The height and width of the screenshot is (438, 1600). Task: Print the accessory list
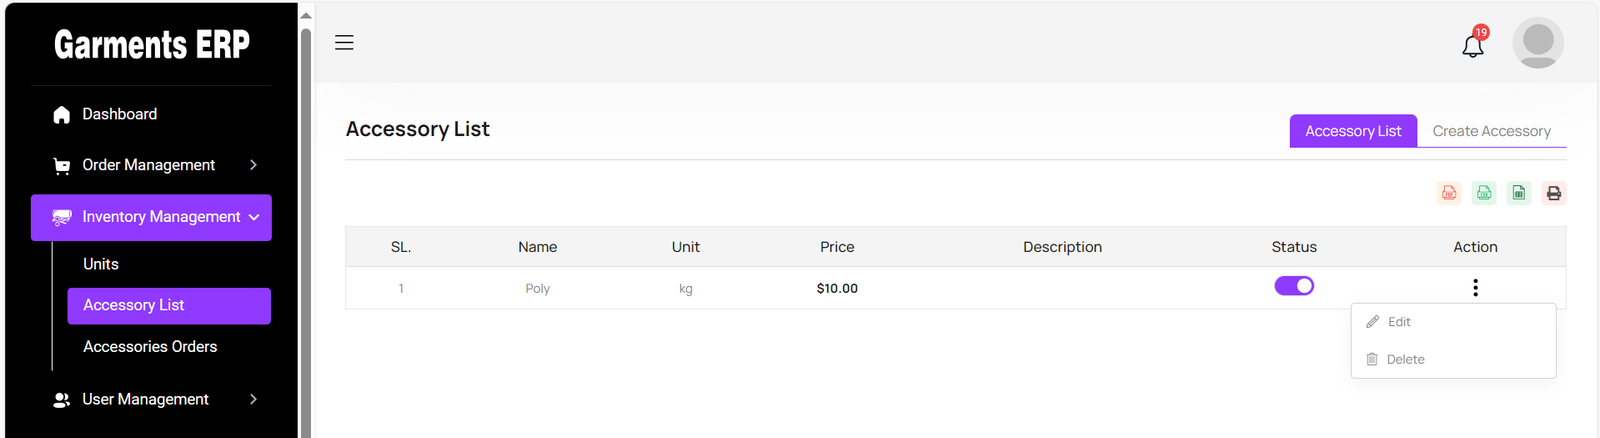pyautogui.click(x=1554, y=193)
